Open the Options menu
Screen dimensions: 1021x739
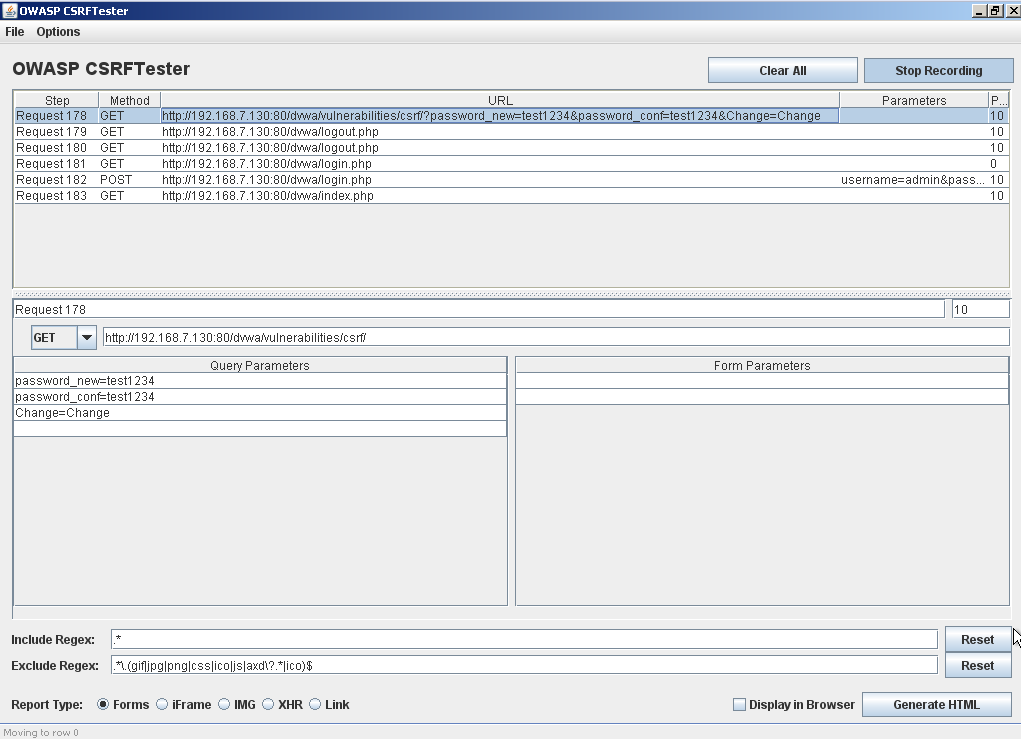click(58, 32)
